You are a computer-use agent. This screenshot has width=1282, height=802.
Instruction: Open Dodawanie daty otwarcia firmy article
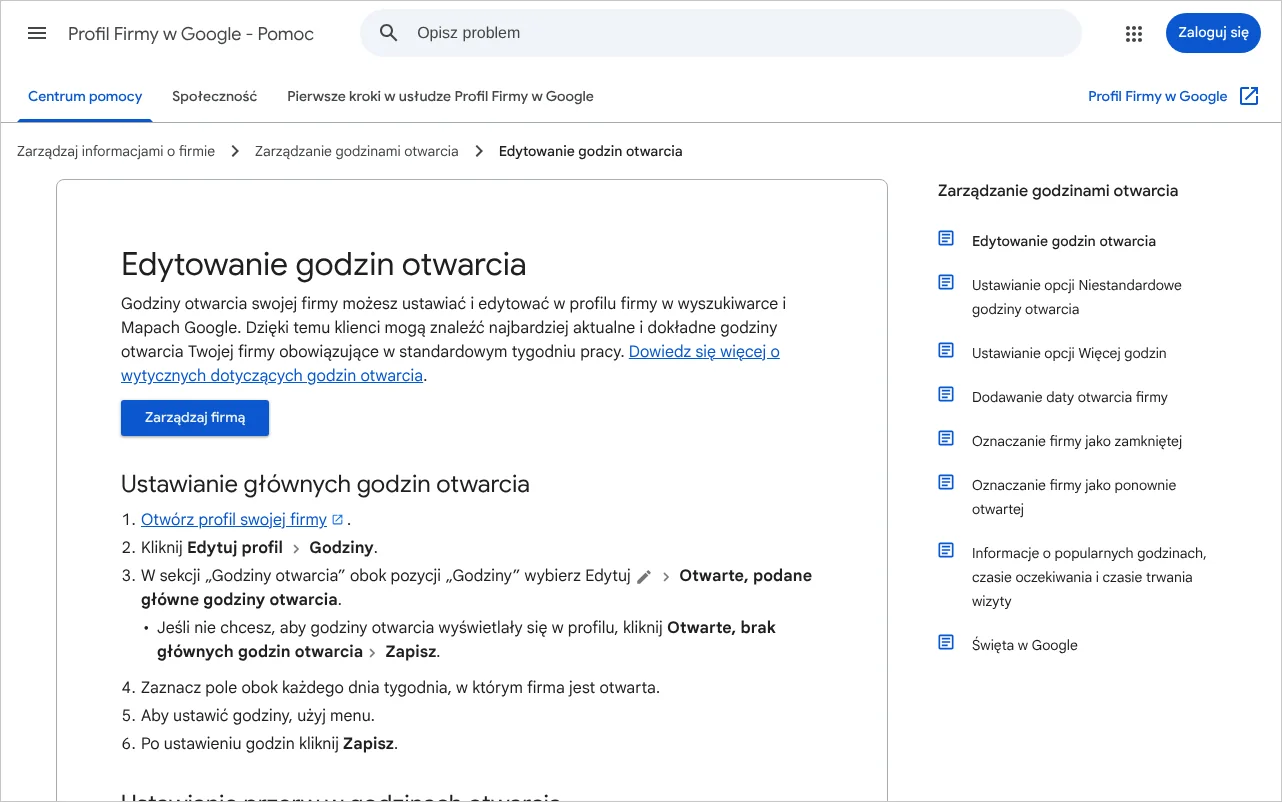[x=1070, y=397]
